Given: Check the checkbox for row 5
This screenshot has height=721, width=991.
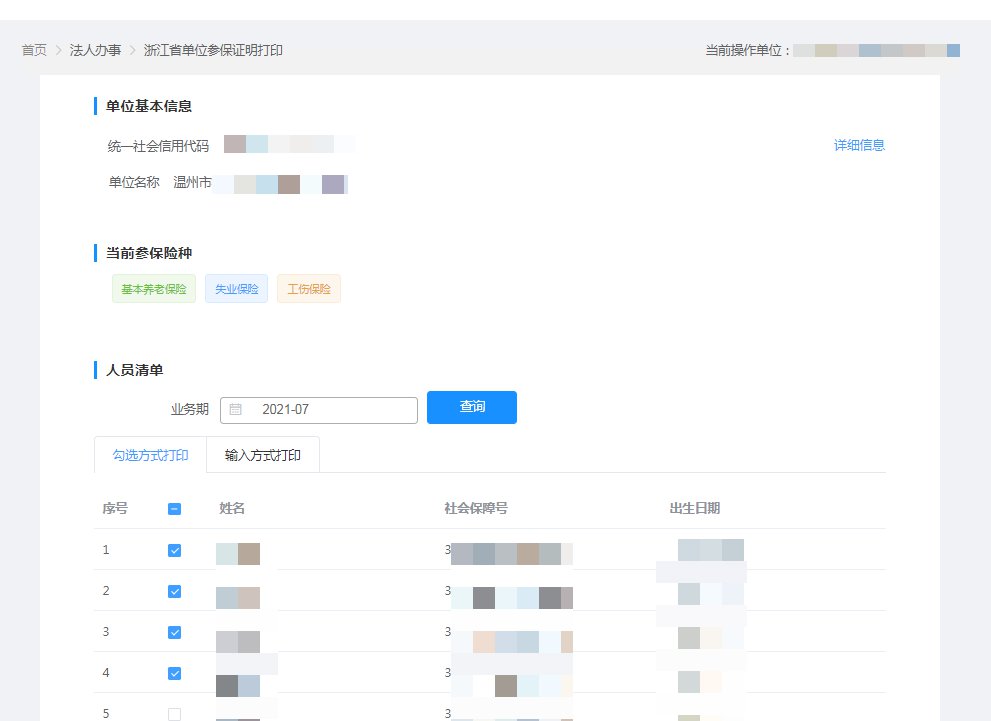Looking at the screenshot, I should pyautogui.click(x=174, y=714).
